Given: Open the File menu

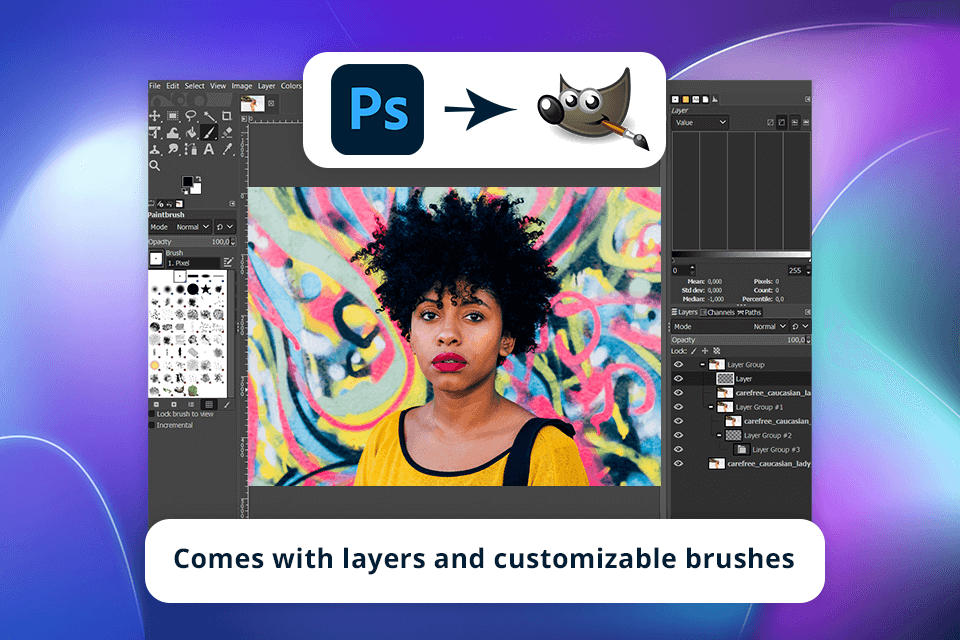Looking at the screenshot, I should pyautogui.click(x=155, y=86).
